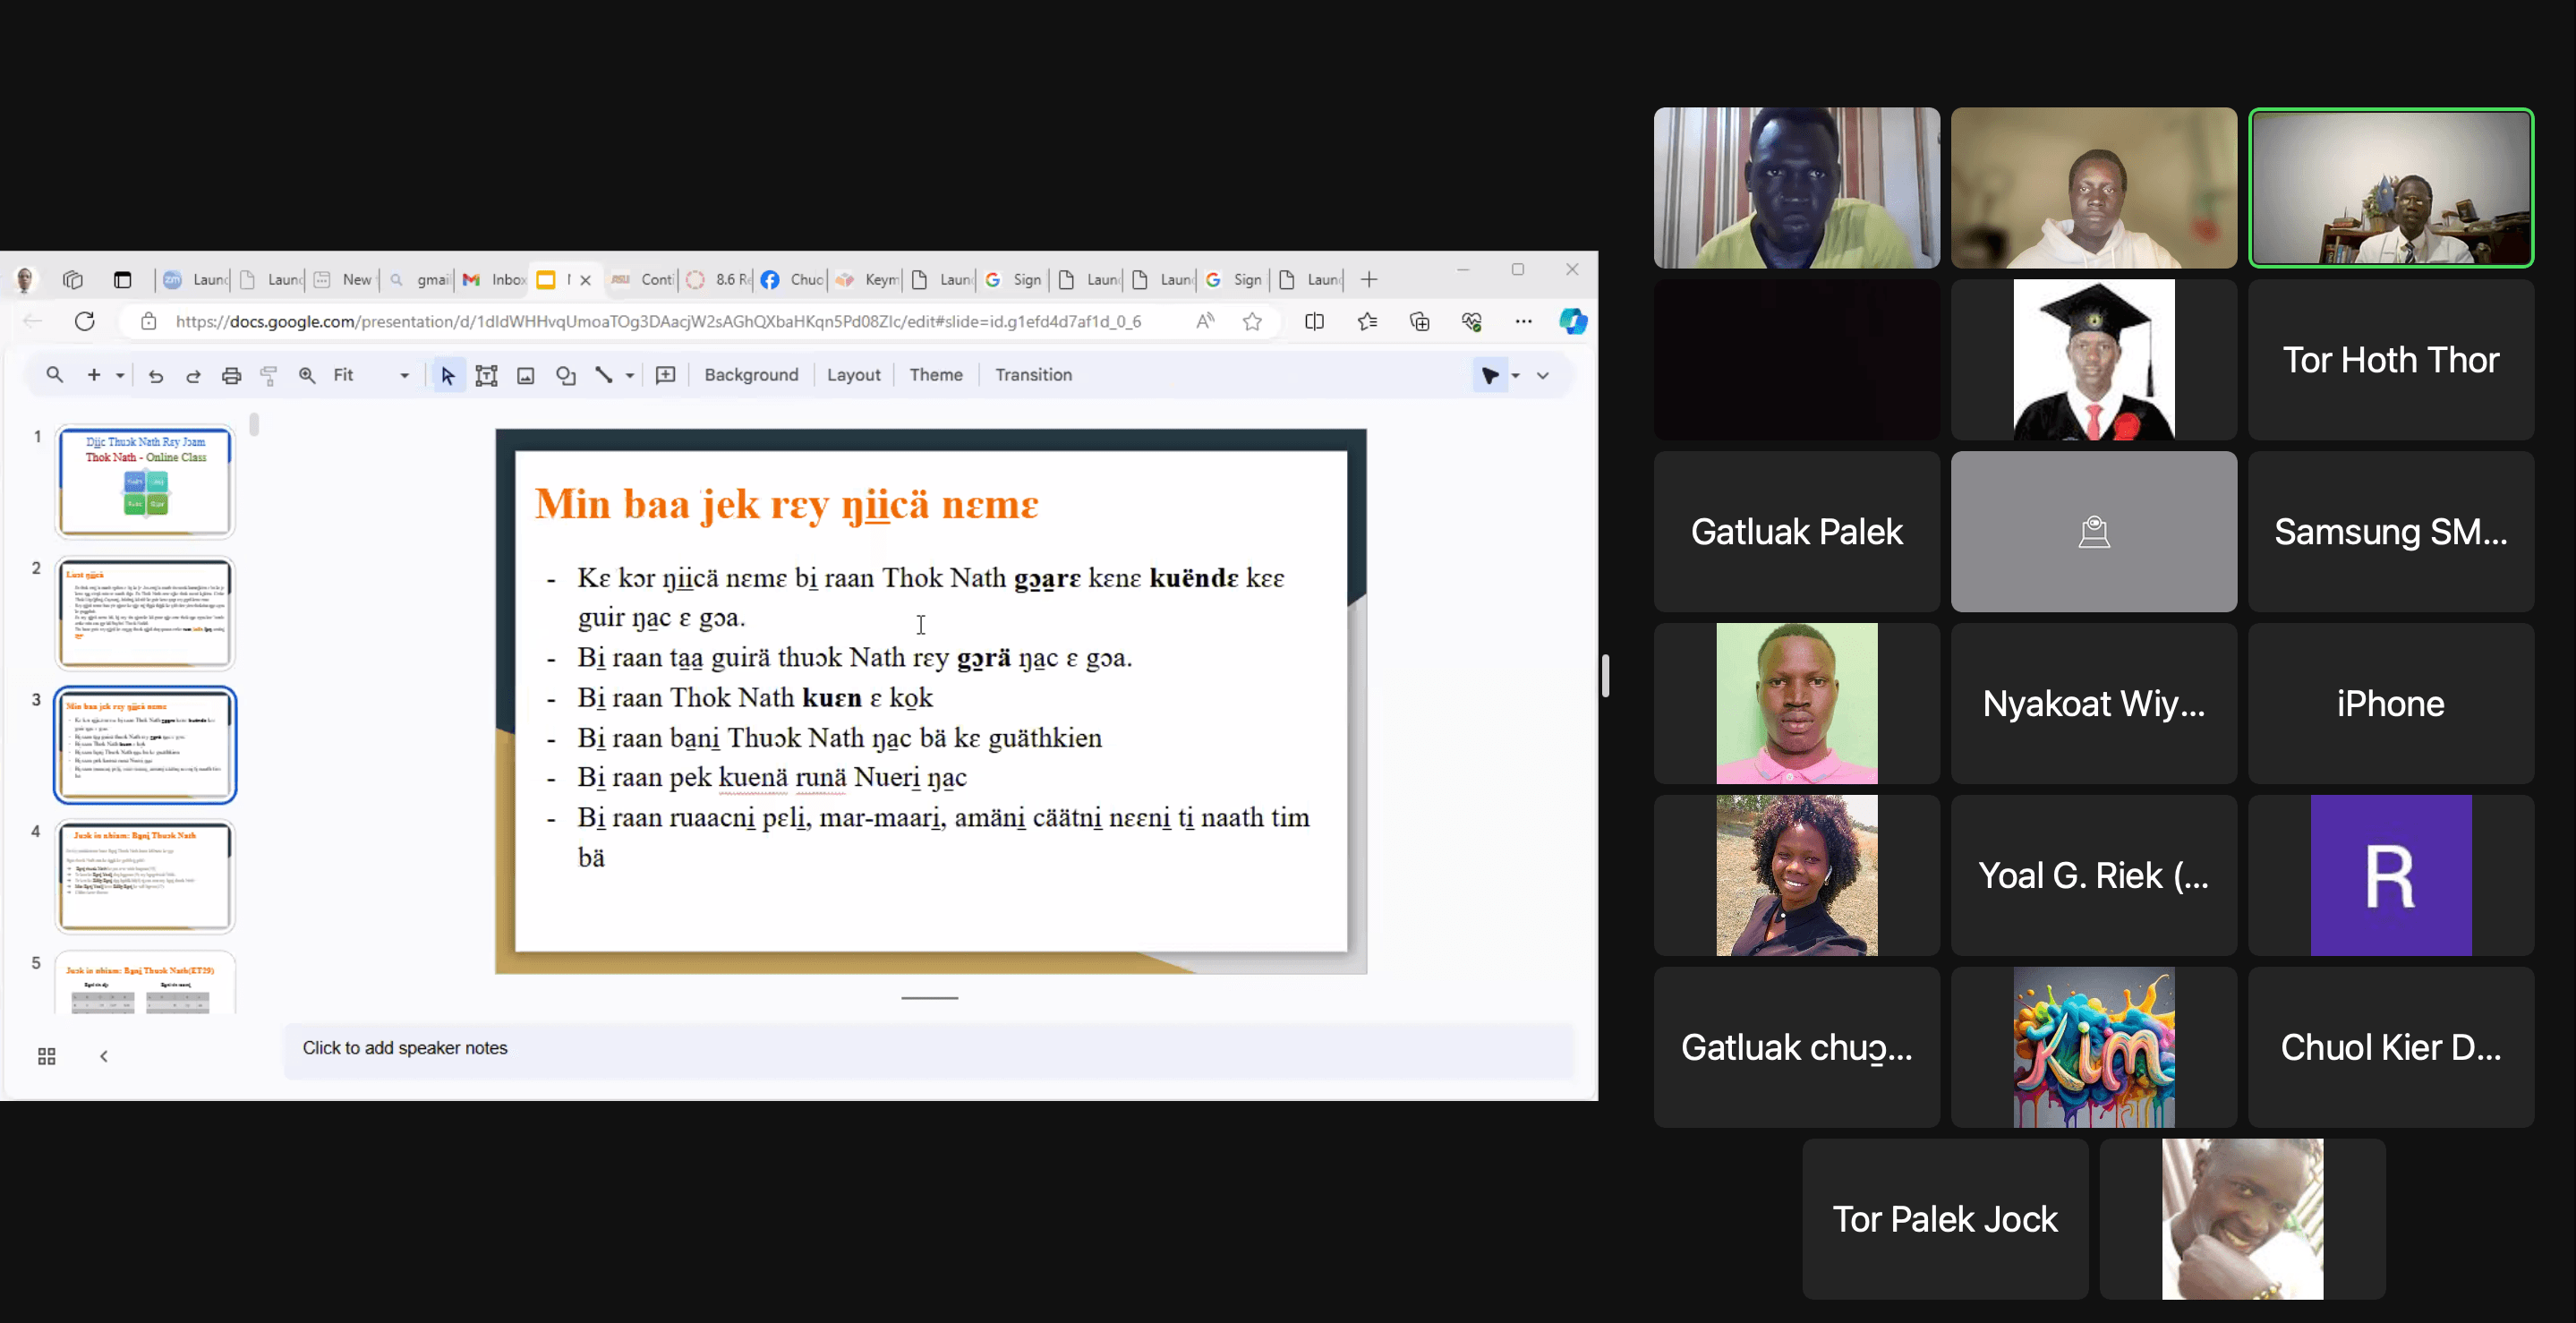This screenshot has width=2576, height=1323.
Task: Select the Text box tool
Action: [x=487, y=375]
